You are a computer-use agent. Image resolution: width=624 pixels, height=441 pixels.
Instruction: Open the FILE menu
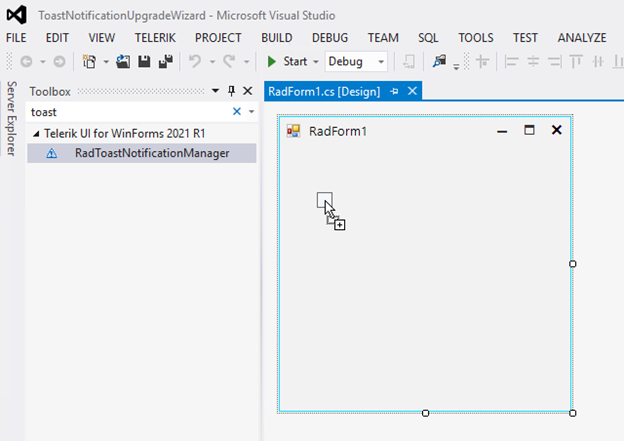[x=16, y=38]
